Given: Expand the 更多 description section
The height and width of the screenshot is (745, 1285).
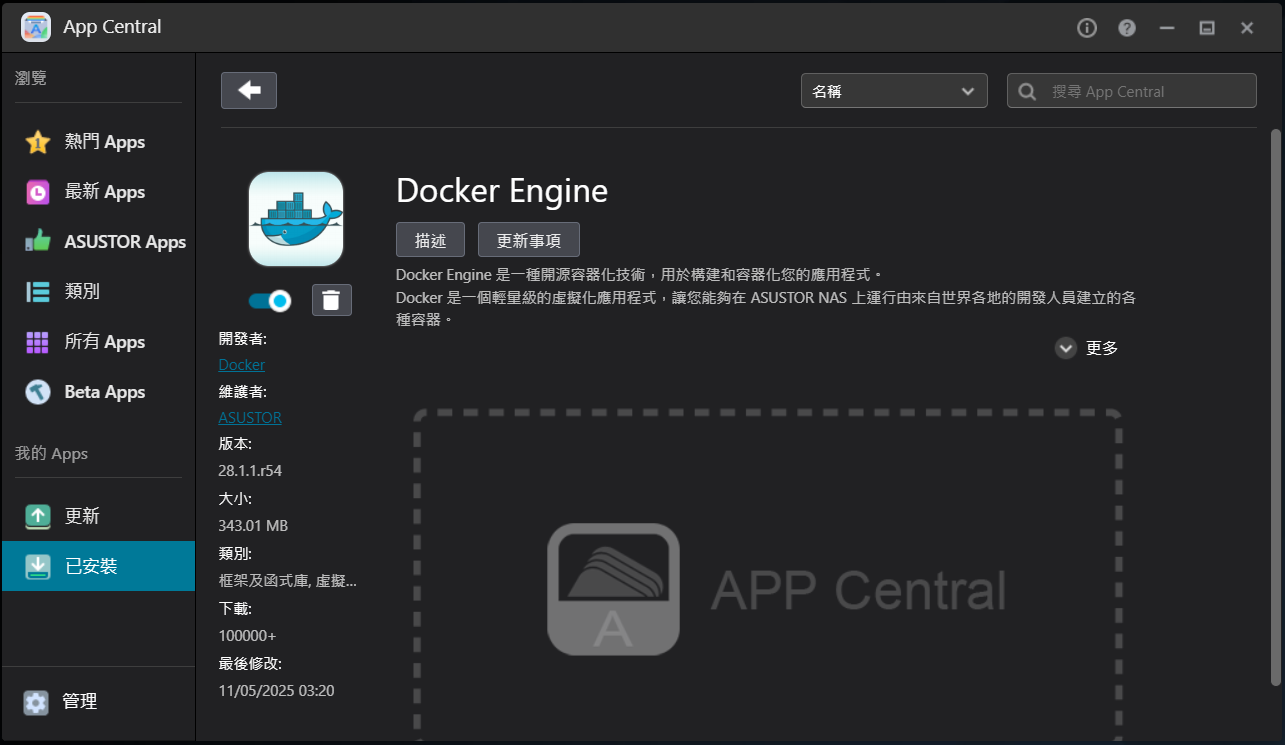Looking at the screenshot, I should pos(1087,348).
